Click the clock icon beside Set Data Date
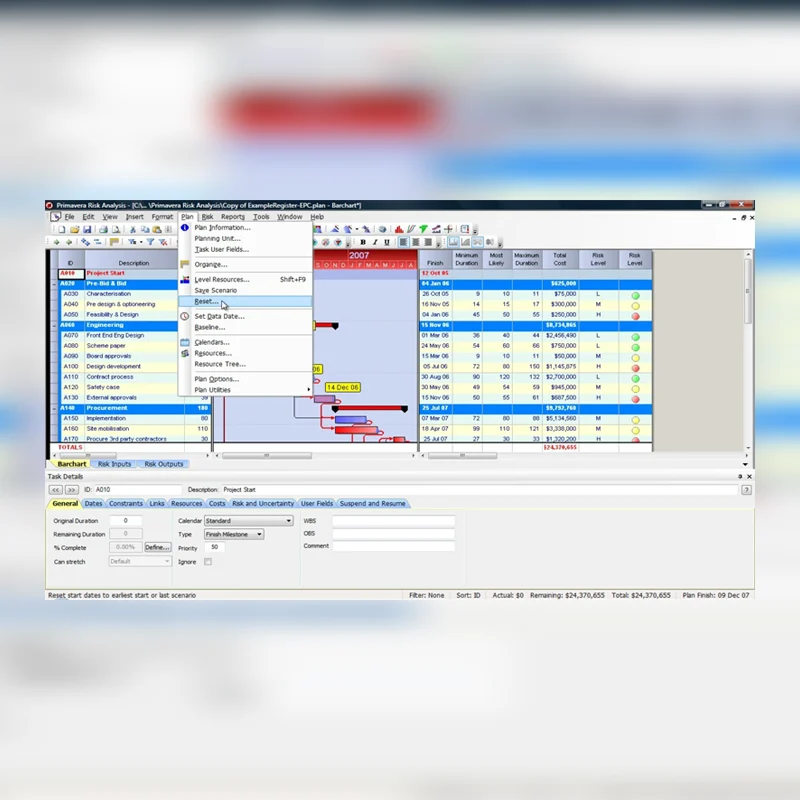Viewport: 800px width, 800px height. pyautogui.click(x=185, y=316)
